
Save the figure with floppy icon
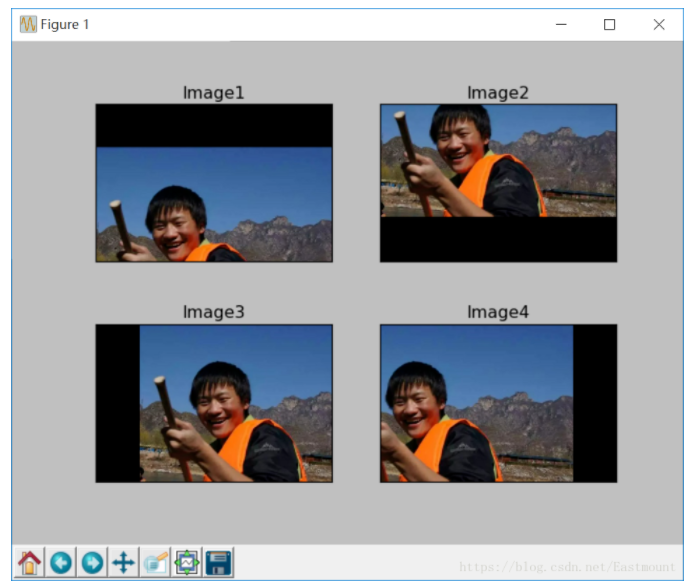[x=218, y=562]
